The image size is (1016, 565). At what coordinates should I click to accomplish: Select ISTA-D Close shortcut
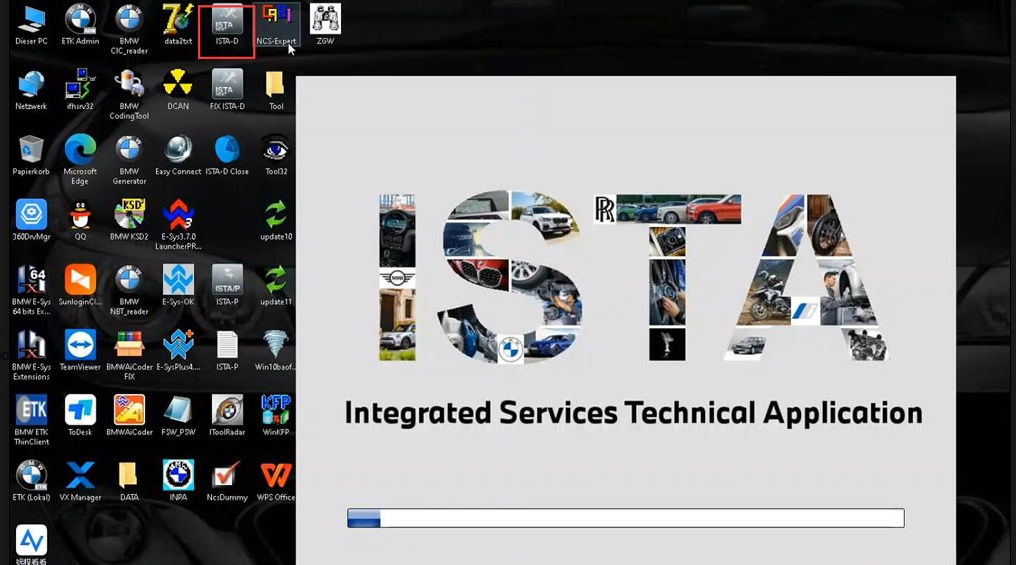pyautogui.click(x=227, y=155)
